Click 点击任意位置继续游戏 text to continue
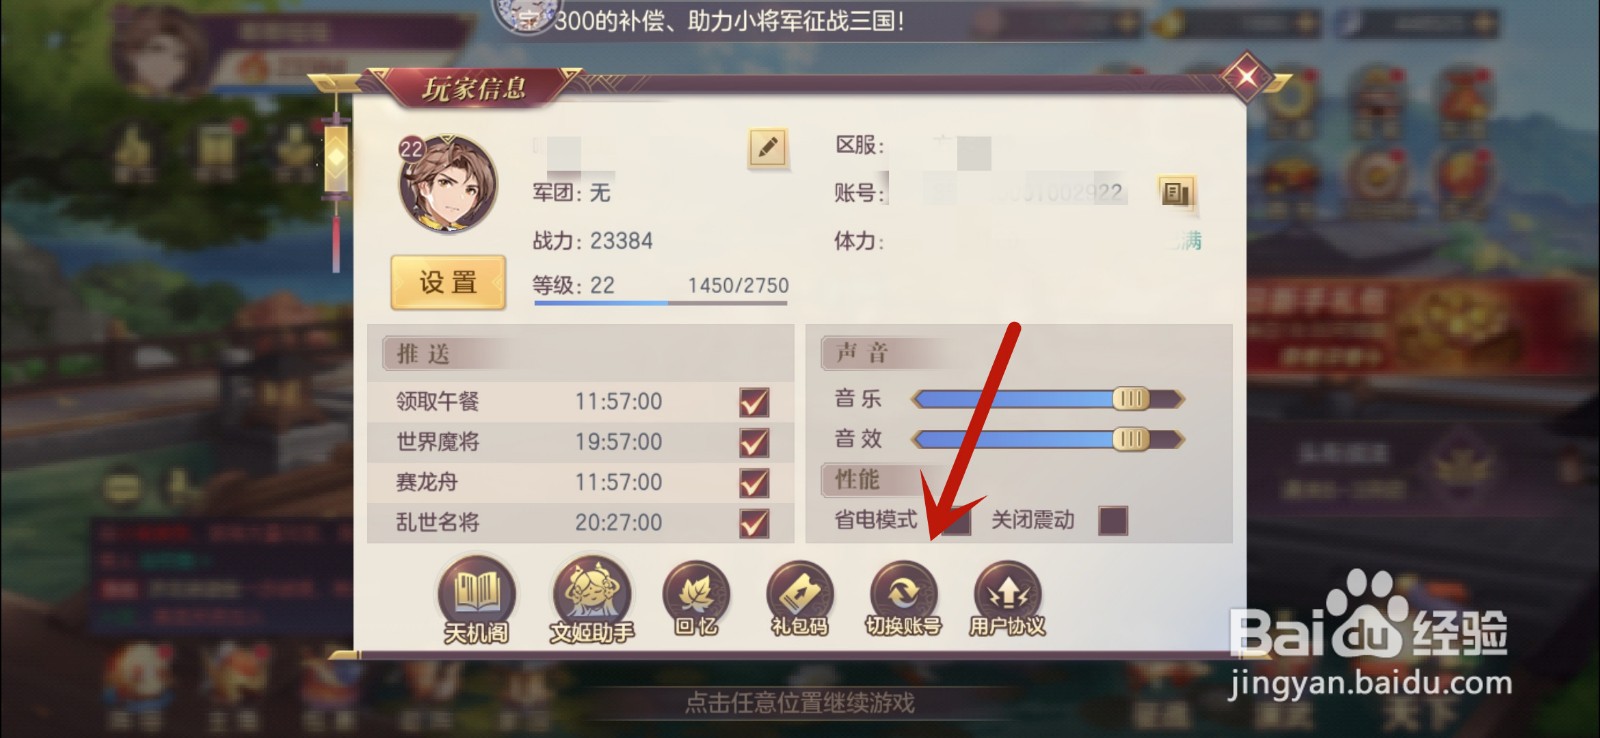Screen dimensions: 1600x738 point(800,703)
